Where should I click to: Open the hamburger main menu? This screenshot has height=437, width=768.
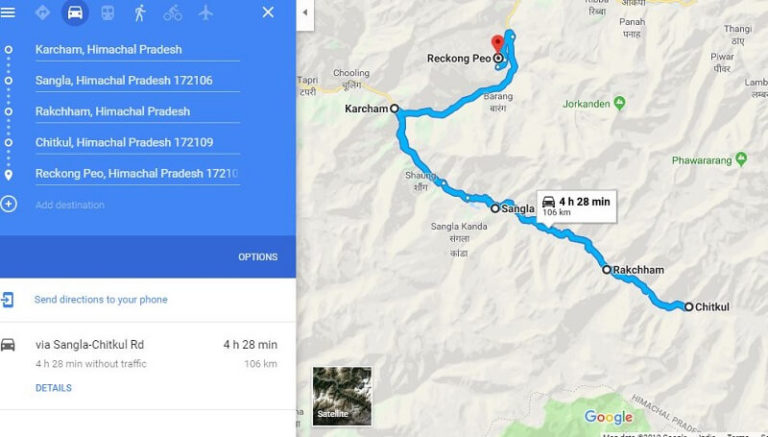pos(8,12)
